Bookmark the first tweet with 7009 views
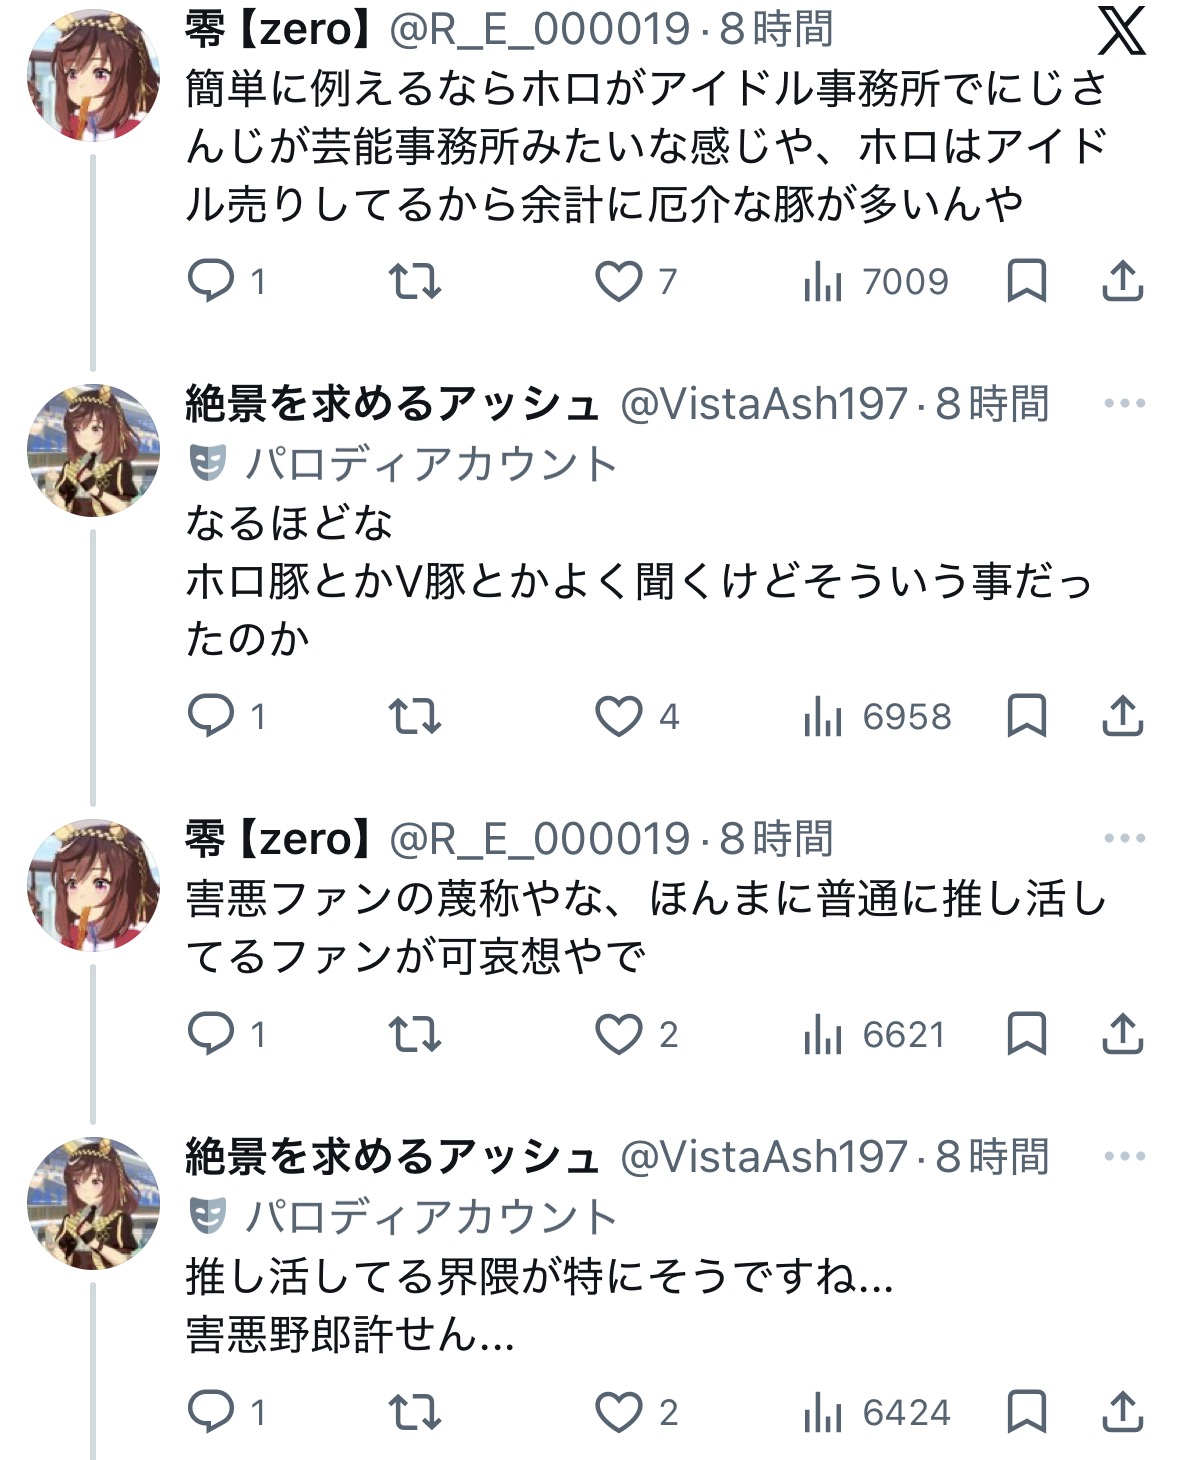This screenshot has width=1179, height=1460. click(1026, 281)
